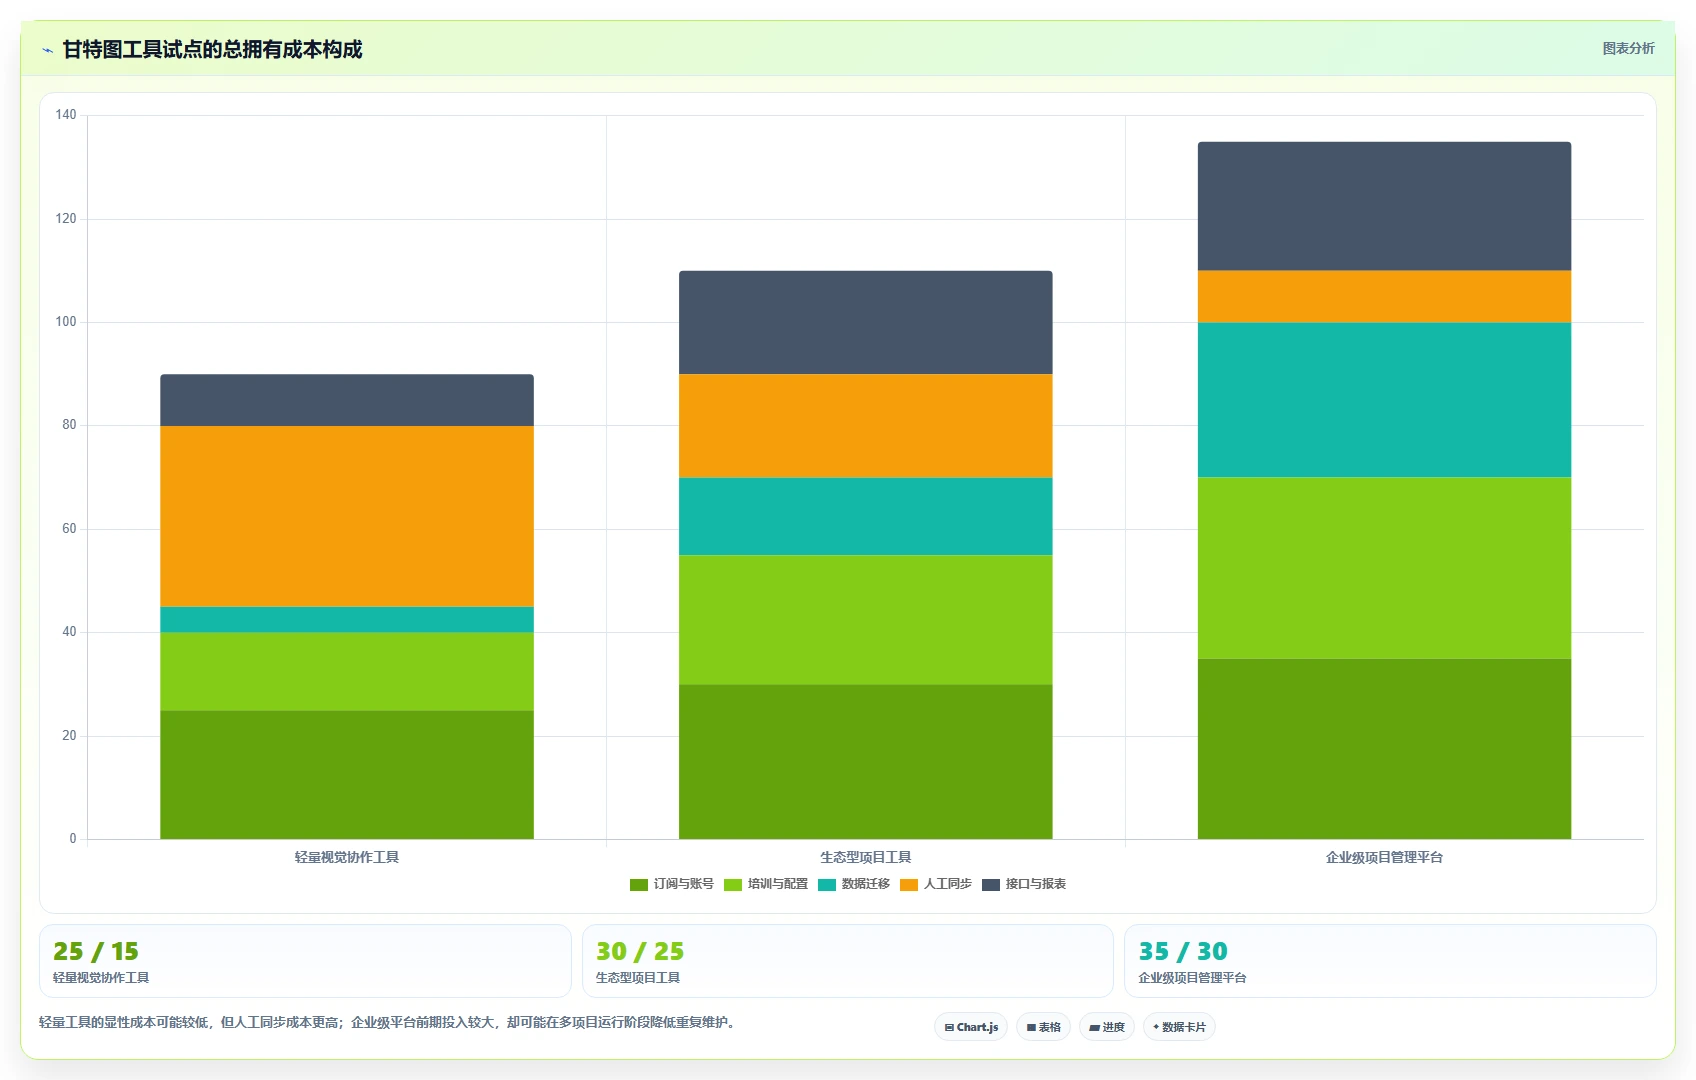Select the 表格 tag chip
The width and height of the screenshot is (1696, 1080).
1043,1027
